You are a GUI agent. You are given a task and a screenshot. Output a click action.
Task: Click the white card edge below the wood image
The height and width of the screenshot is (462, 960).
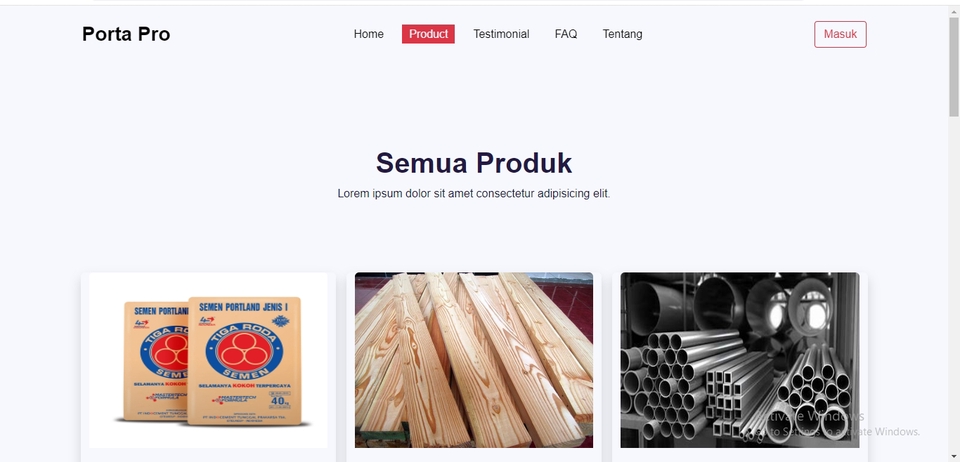[x=474, y=455]
